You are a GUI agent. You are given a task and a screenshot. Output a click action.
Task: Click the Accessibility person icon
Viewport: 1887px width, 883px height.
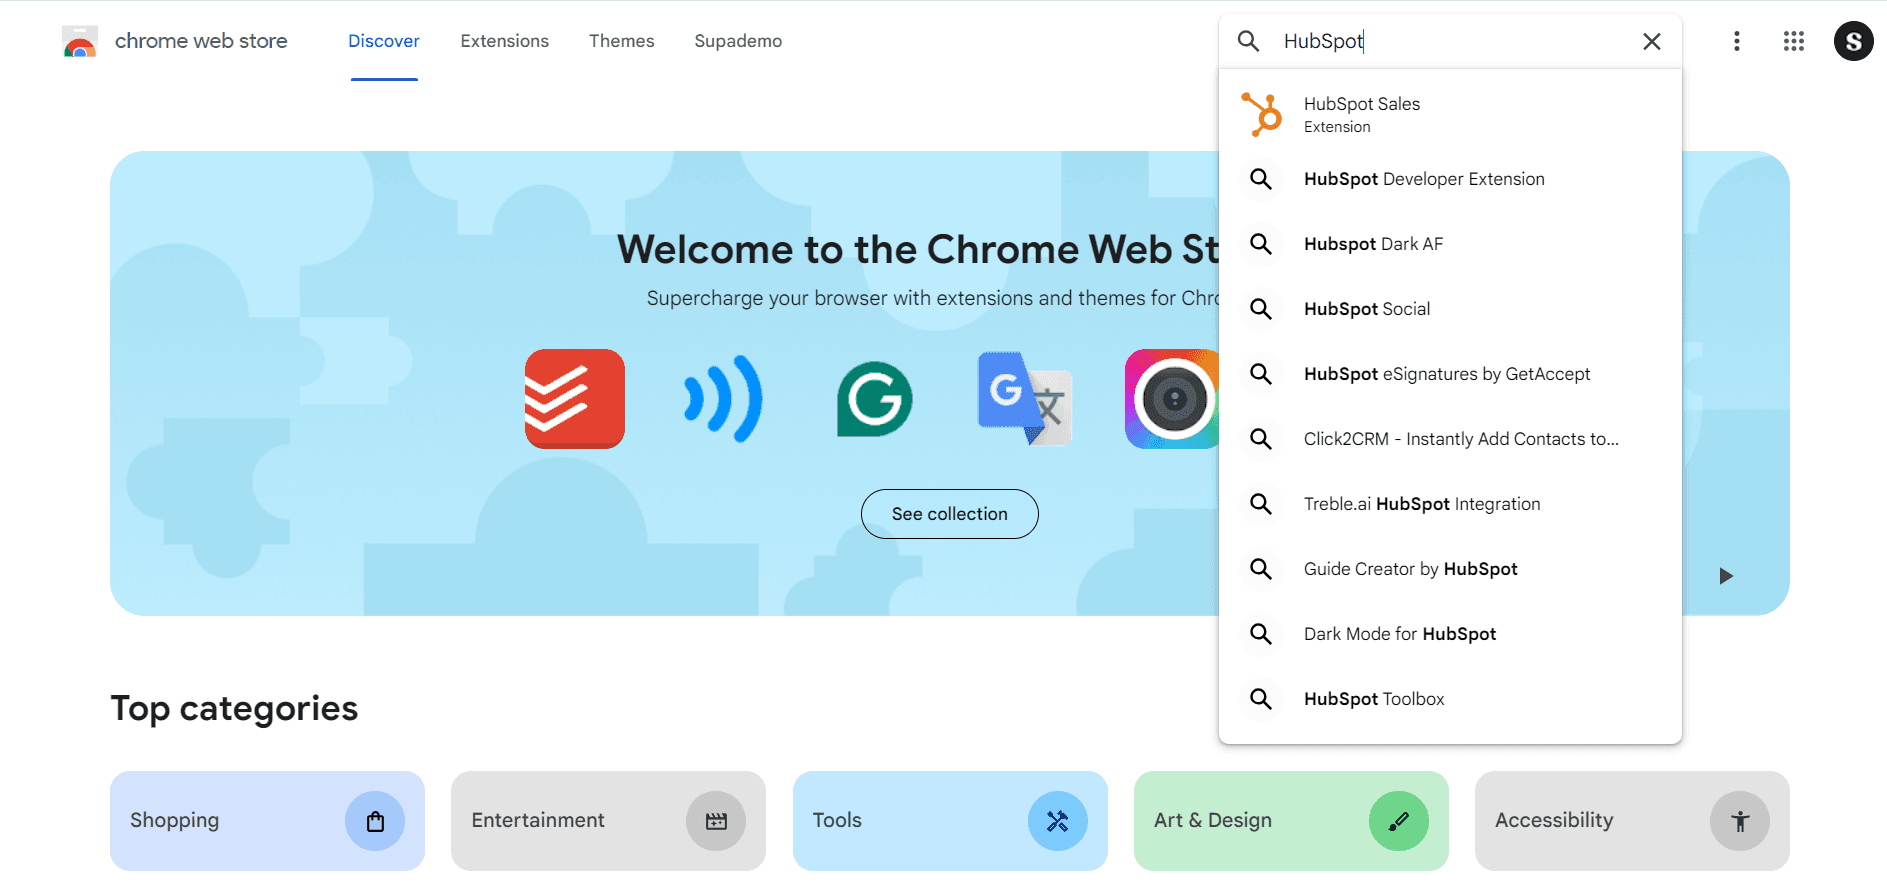tap(1740, 821)
